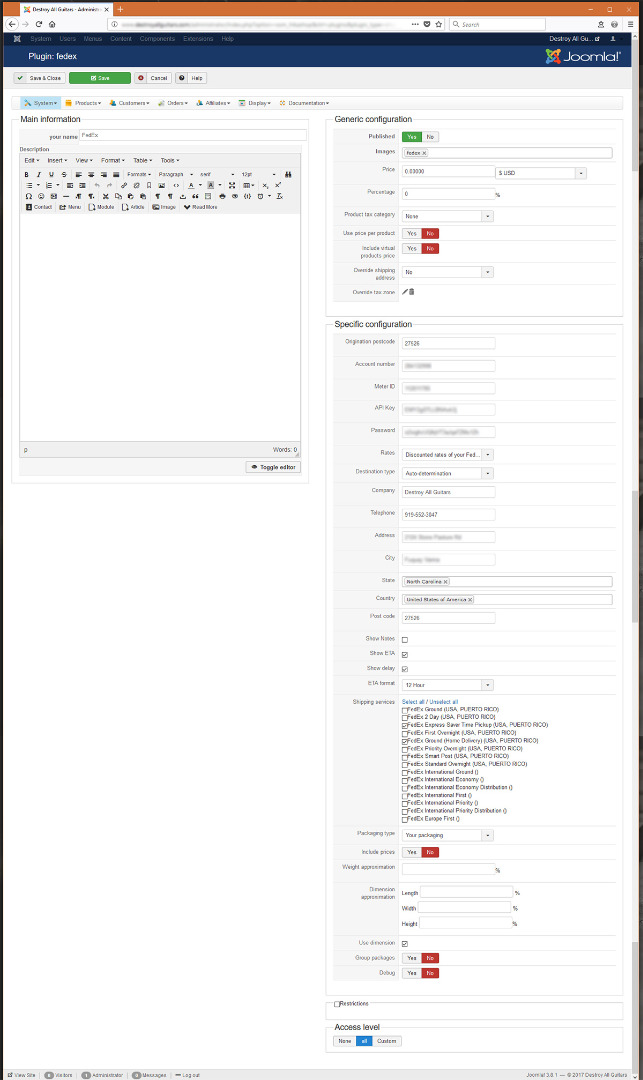Click the text color icon
The image size is (643, 1080).
[191, 185]
